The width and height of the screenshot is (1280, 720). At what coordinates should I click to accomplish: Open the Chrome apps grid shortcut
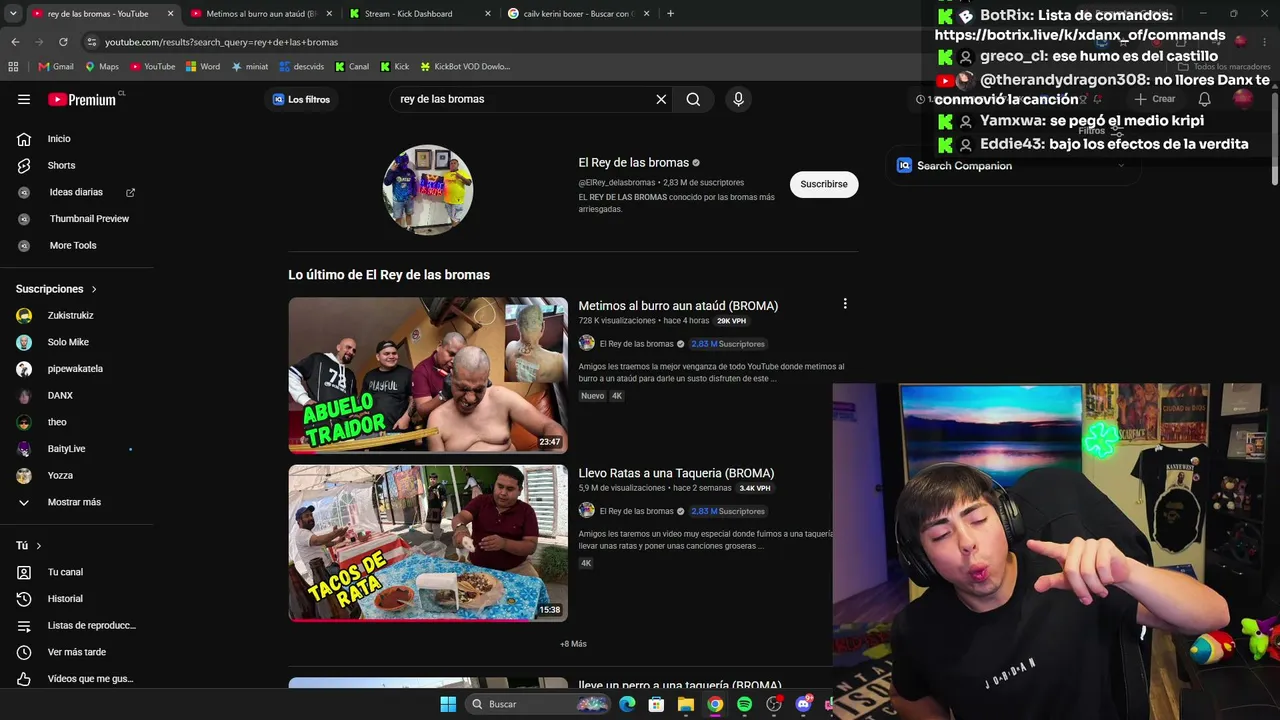click(x=13, y=67)
